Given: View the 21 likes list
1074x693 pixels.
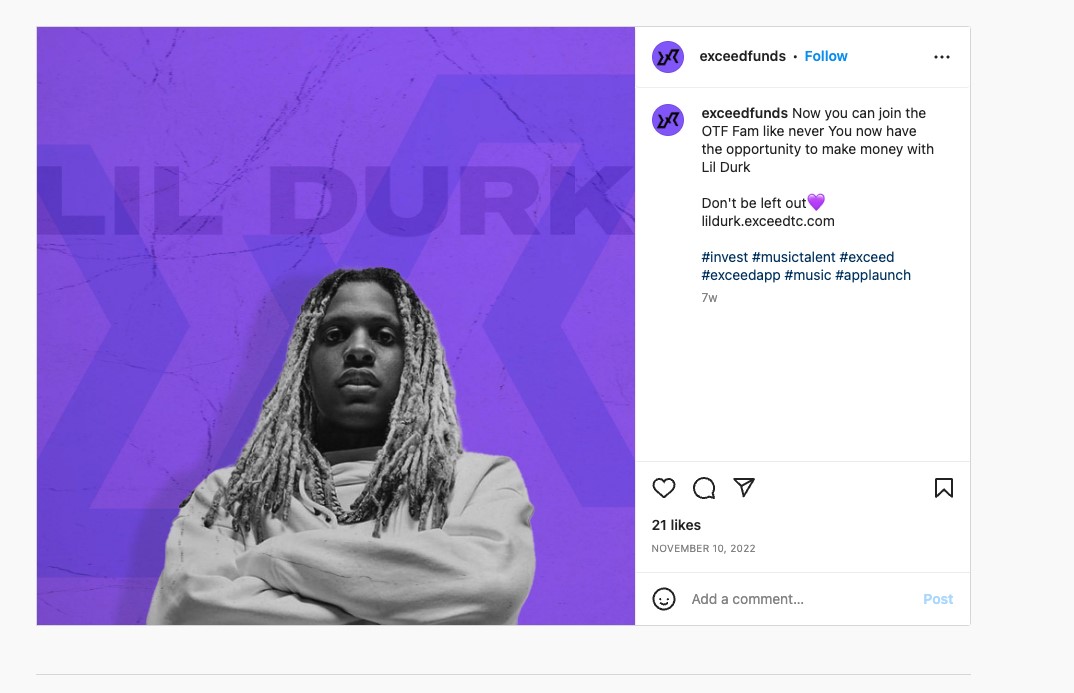Looking at the screenshot, I should point(676,525).
